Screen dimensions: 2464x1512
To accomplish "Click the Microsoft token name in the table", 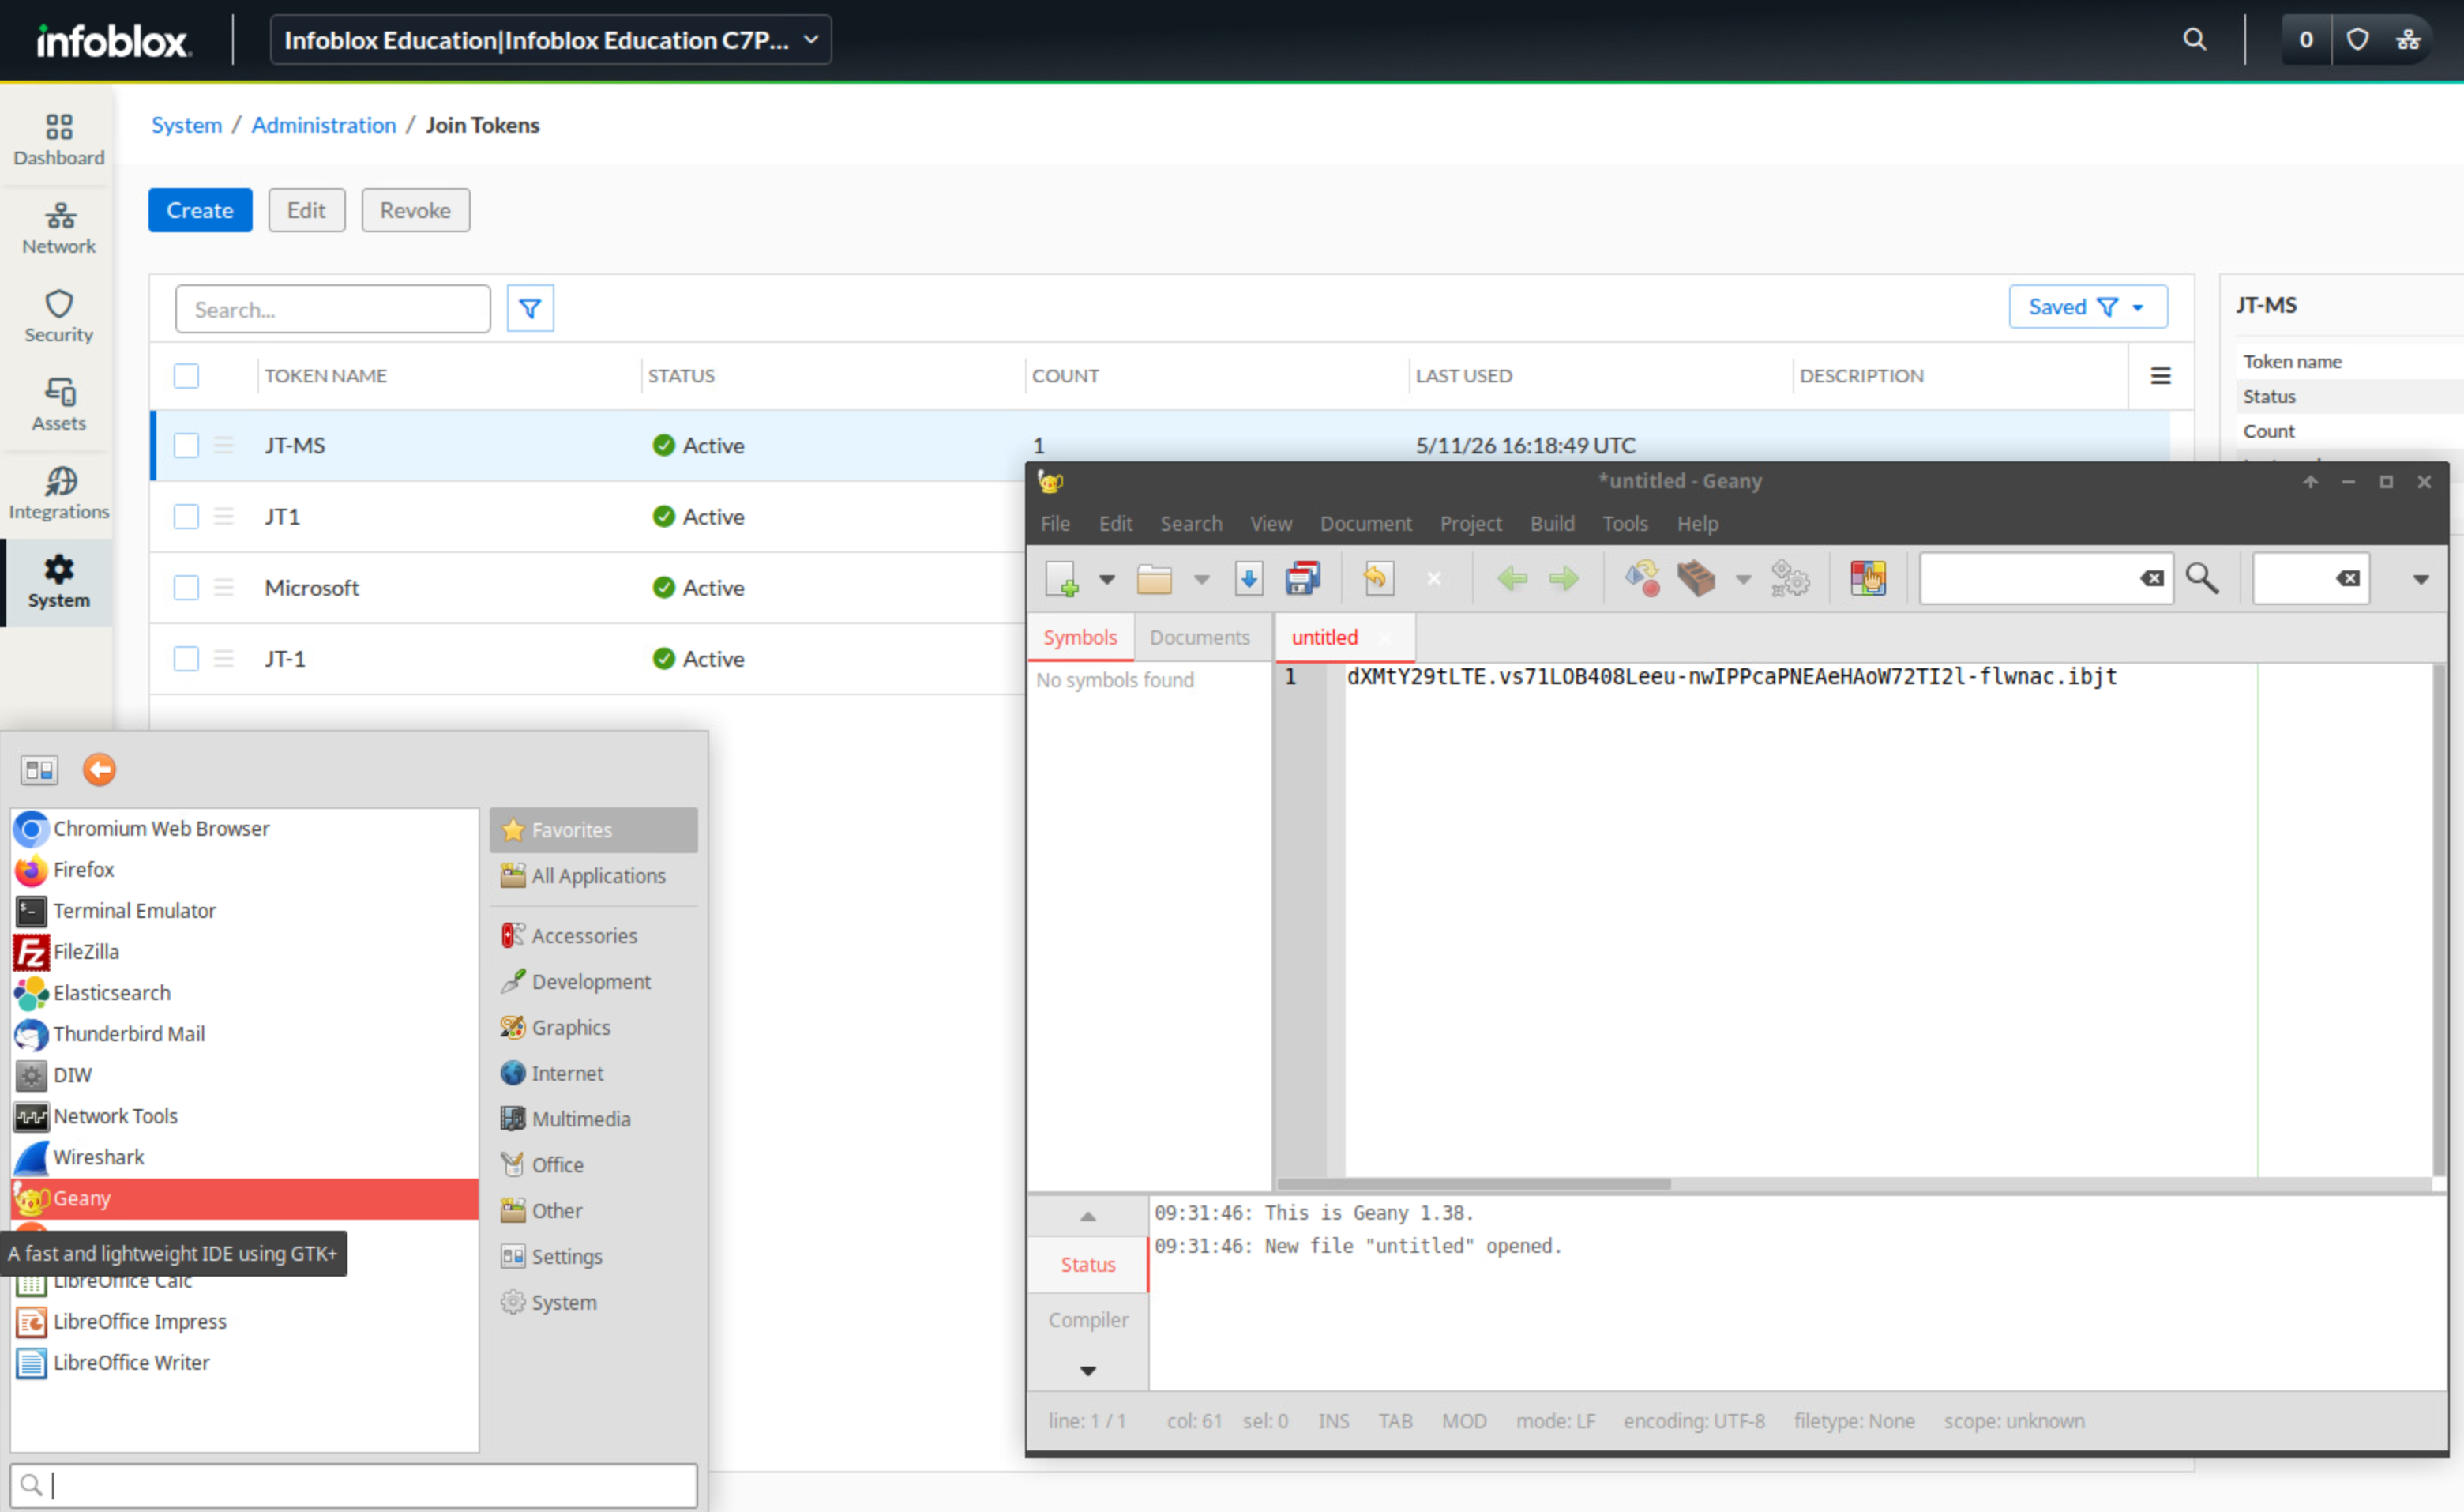I will click(x=311, y=587).
